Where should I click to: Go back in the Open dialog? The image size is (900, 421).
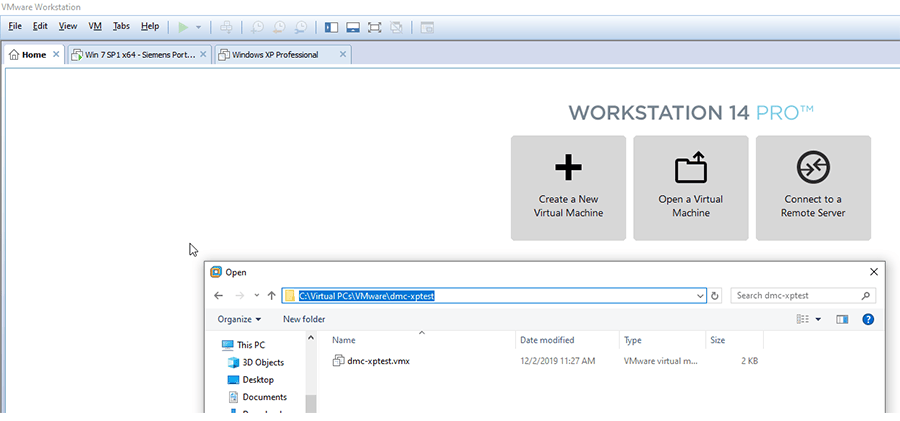tap(219, 296)
